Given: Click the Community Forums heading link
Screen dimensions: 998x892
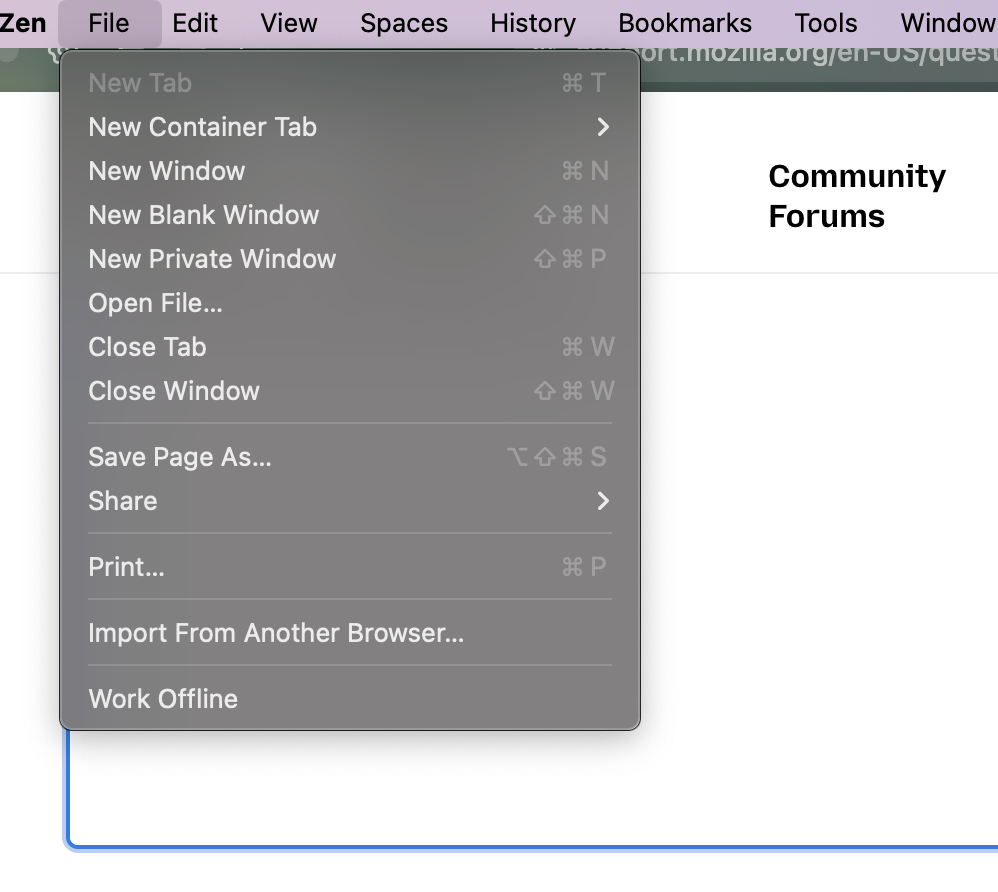Looking at the screenshot, I should click(x=857, y=196).
